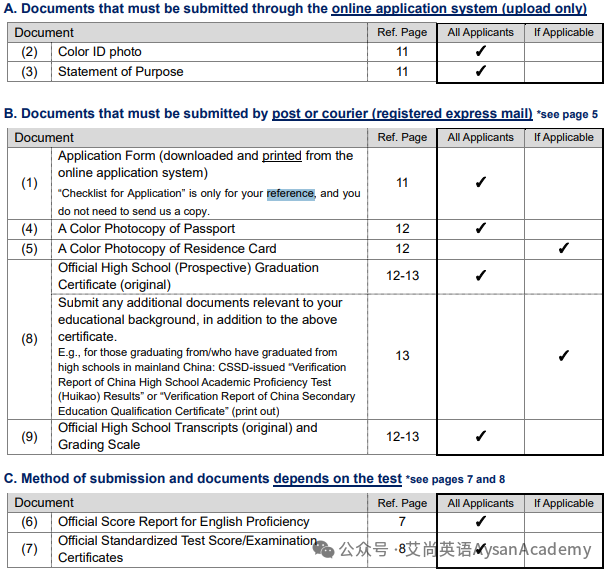Click the '(3)' item number cell
The image size is (609, 573).
[x=29, y=72]
